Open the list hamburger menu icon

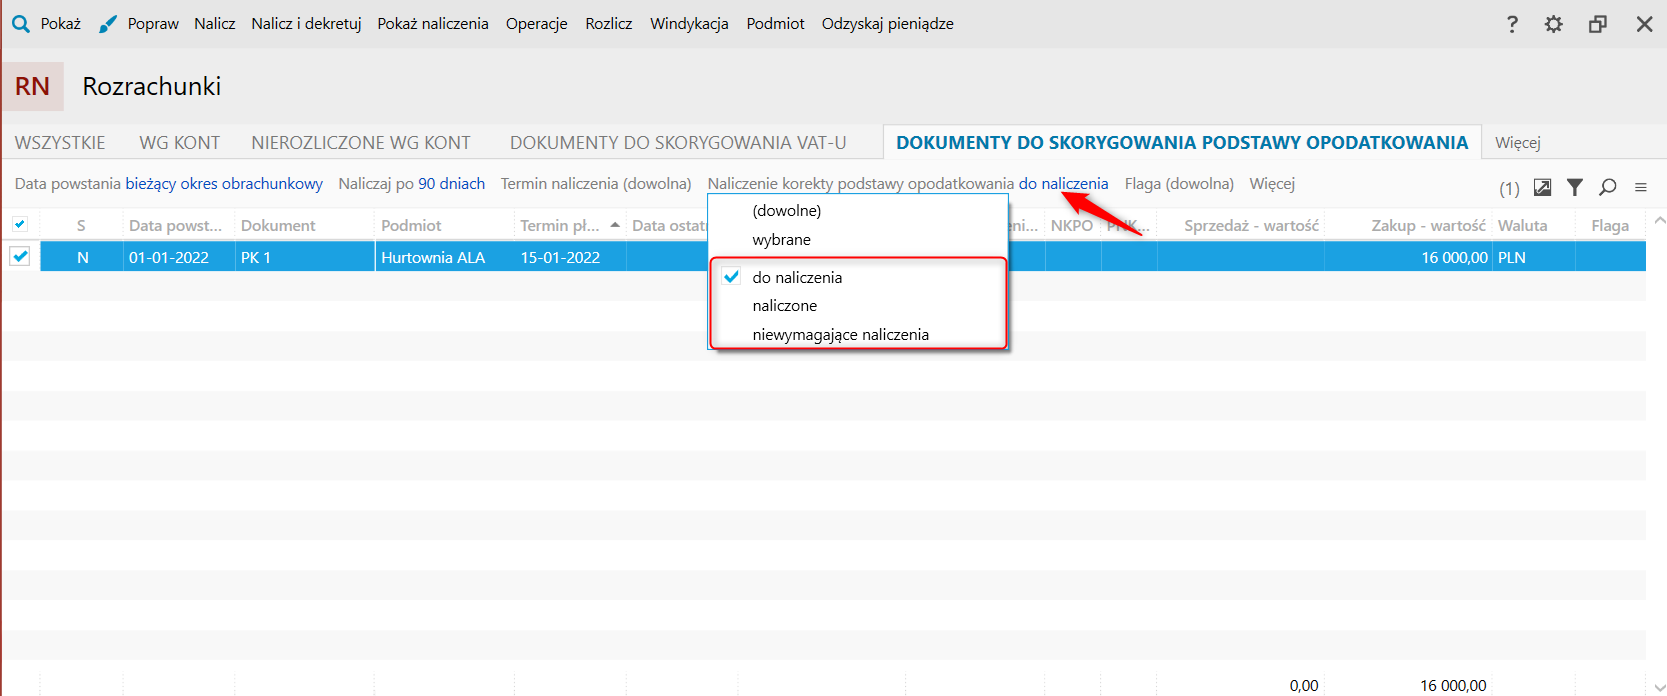[x=1641, y=187]
